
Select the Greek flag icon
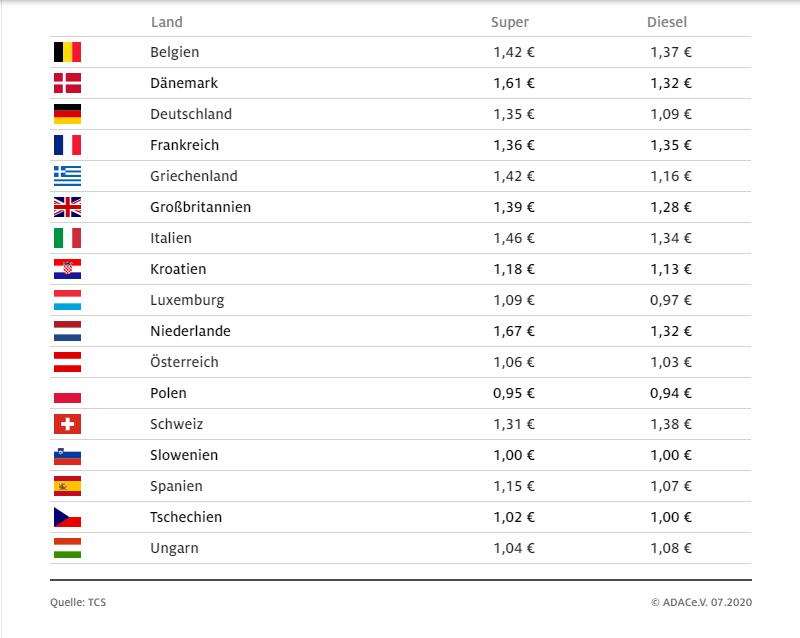coord(67,176)
